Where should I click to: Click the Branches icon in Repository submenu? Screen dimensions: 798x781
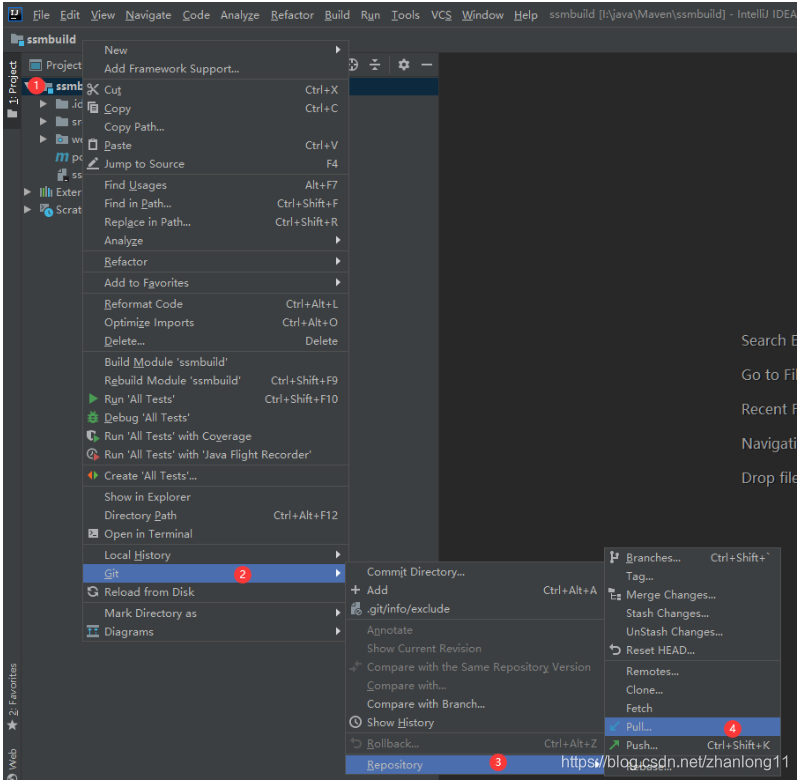tap(614, 558)
